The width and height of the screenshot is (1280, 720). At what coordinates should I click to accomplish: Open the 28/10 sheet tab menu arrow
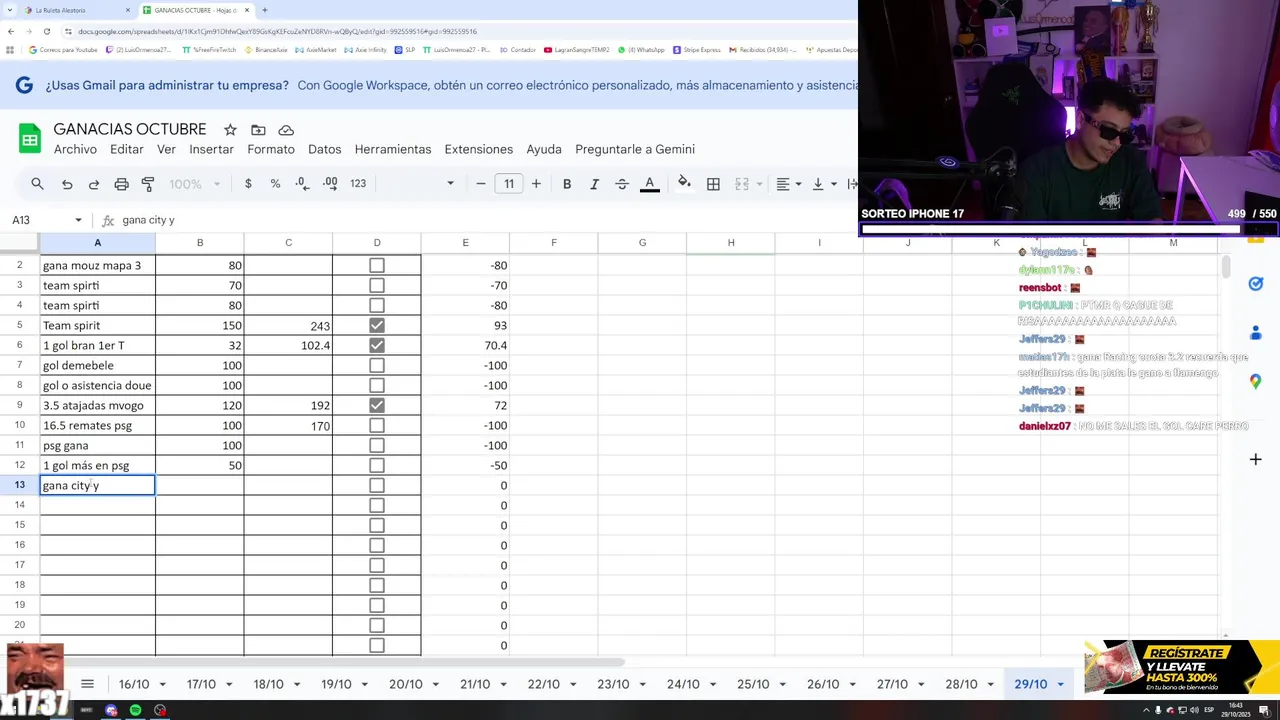991,684
